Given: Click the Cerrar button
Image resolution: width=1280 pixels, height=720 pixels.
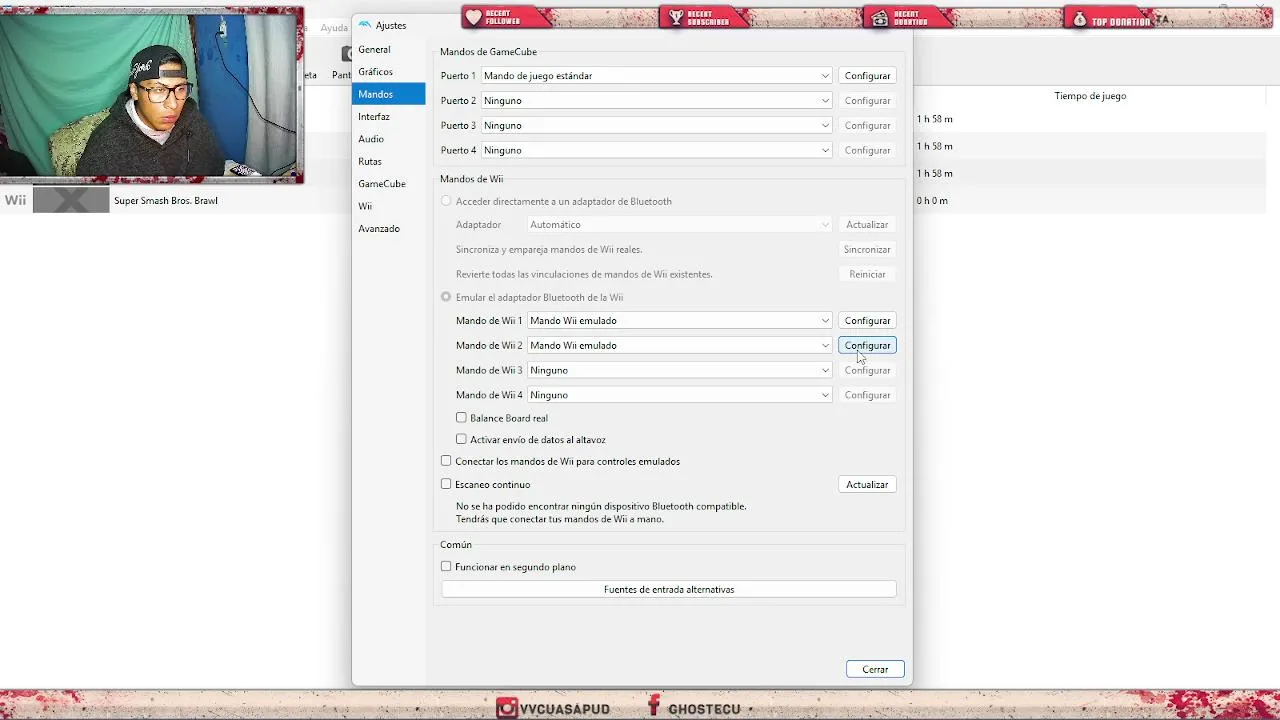Looking at the screenshot, I should pyautogui.click(x=875, y=670).
